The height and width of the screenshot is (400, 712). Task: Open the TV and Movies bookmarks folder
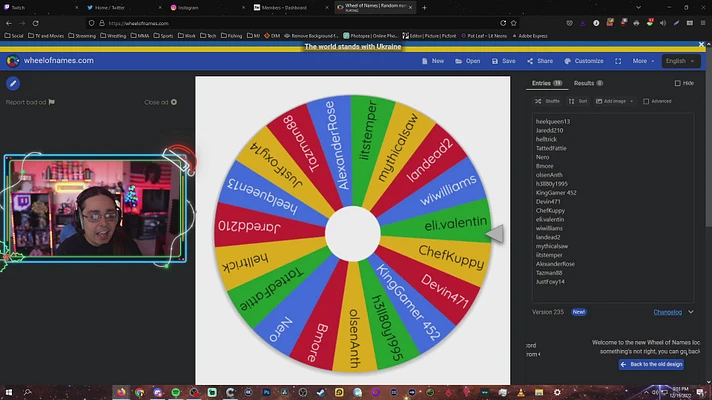coord(46,35)
